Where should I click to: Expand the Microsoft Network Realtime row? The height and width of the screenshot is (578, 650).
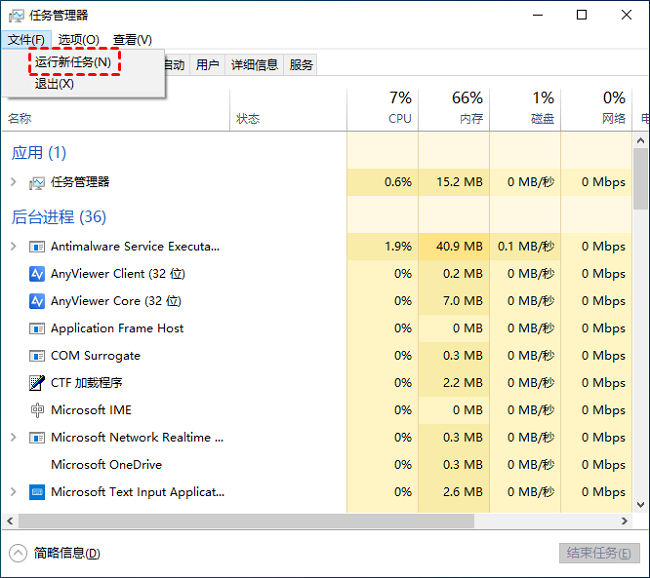pos(13,437)
